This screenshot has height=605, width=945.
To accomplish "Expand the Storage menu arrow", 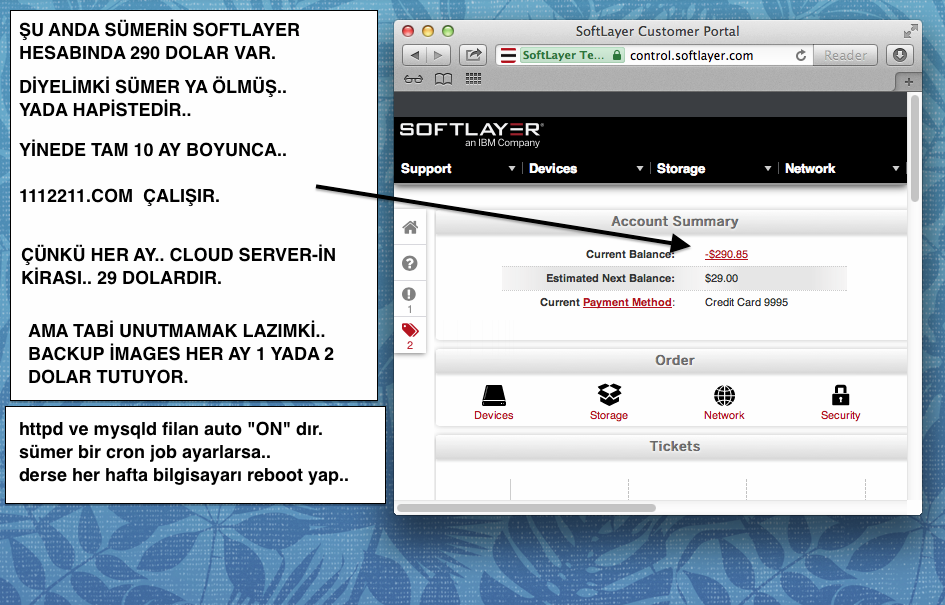I will [x=767, y=169].
